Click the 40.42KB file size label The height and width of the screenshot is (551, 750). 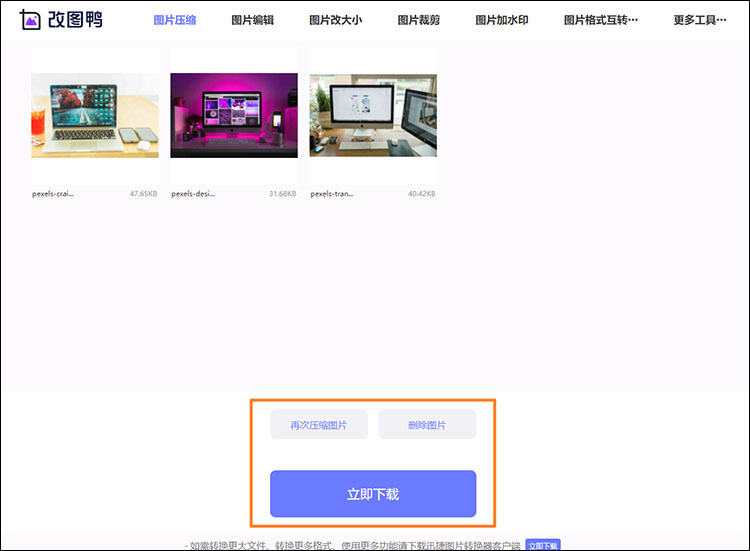(x=421, y=194)
